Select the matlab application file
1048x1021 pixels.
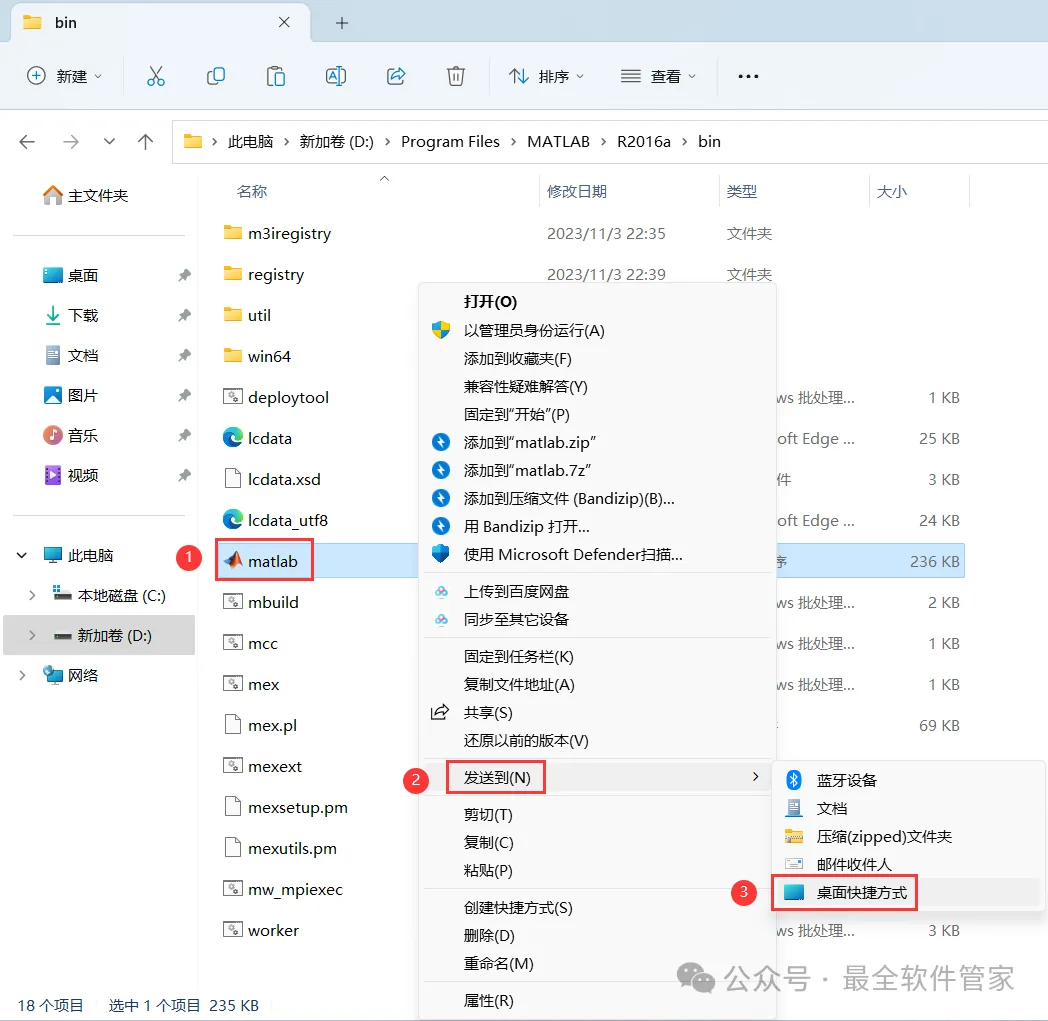coord(264,561)
